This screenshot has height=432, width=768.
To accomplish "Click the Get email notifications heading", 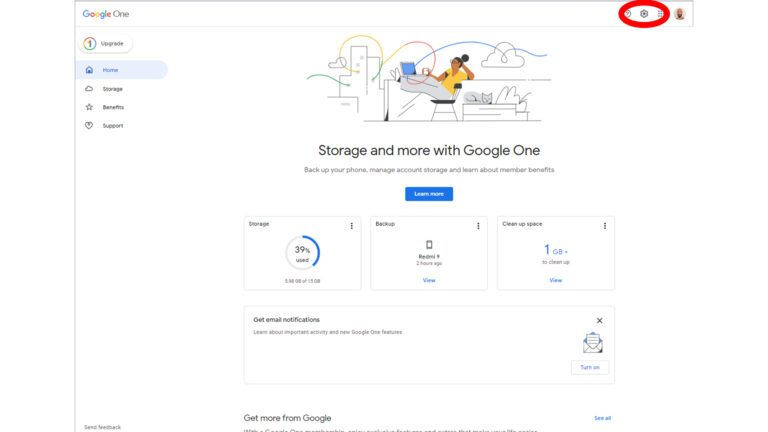I will tap(287, 319).
